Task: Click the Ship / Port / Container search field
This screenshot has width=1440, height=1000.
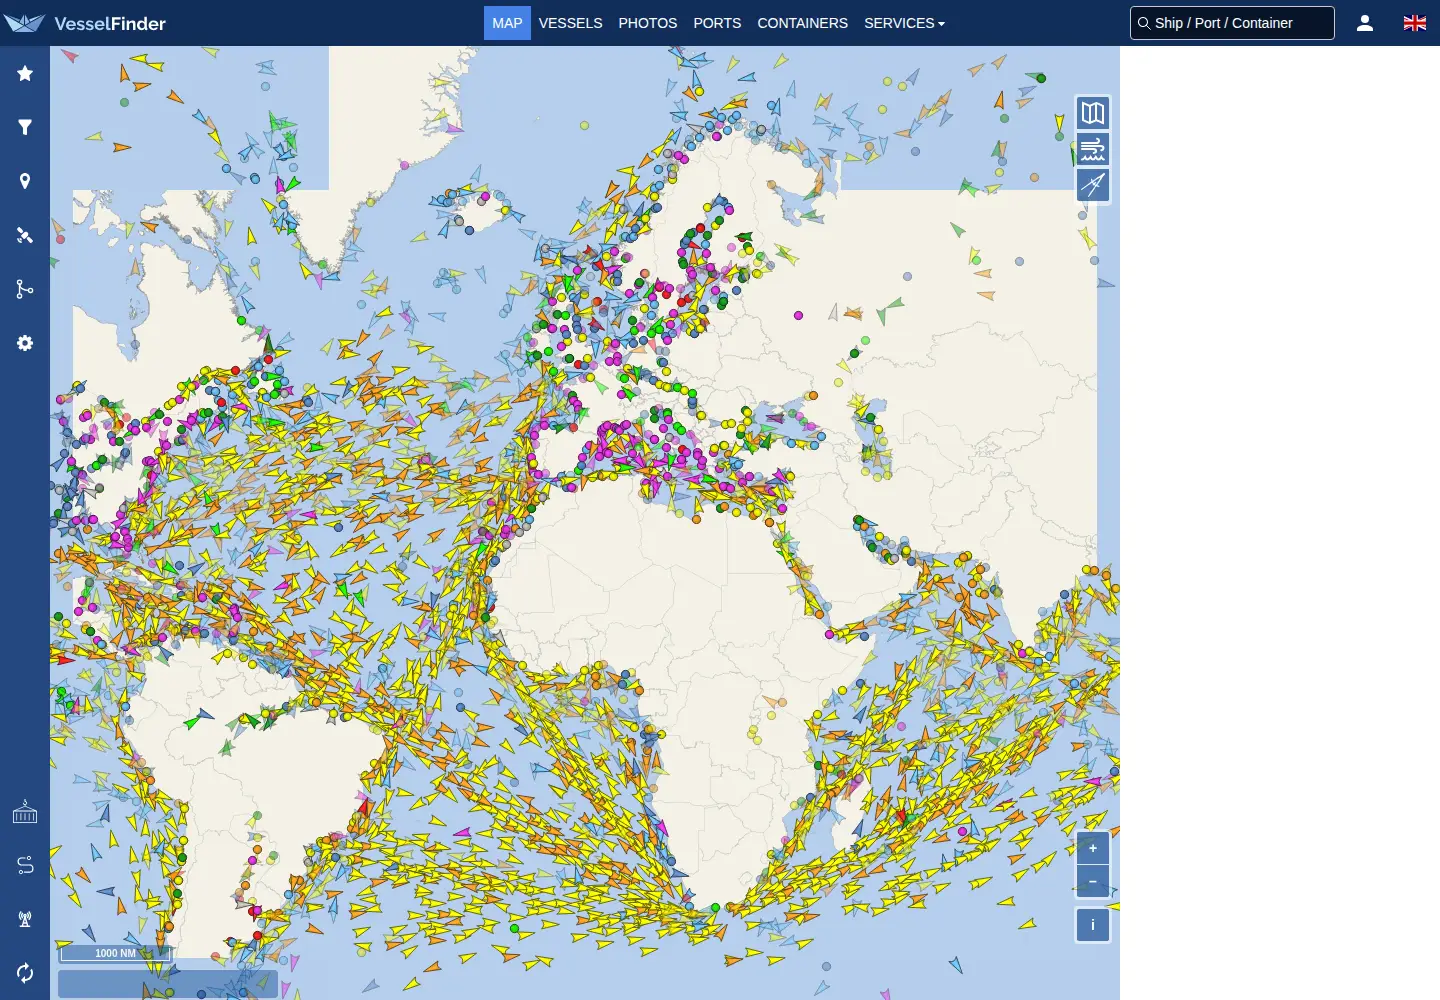Action: click(1232, 23)
